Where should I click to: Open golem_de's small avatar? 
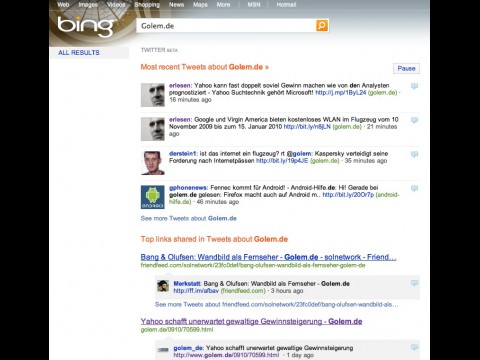(x=163, y=350)
